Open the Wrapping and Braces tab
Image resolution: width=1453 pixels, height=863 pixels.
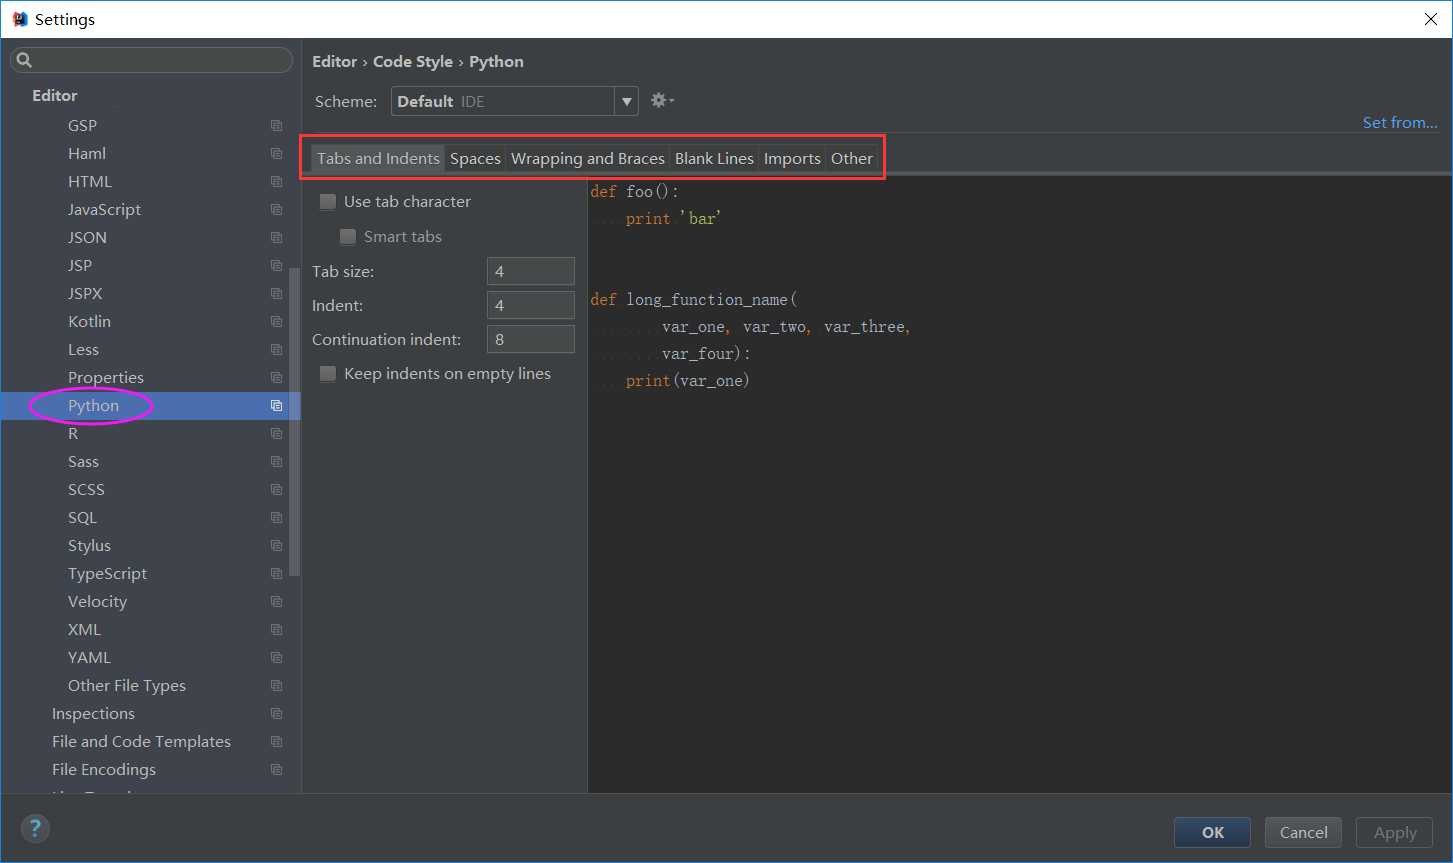[x=588, y=158]
